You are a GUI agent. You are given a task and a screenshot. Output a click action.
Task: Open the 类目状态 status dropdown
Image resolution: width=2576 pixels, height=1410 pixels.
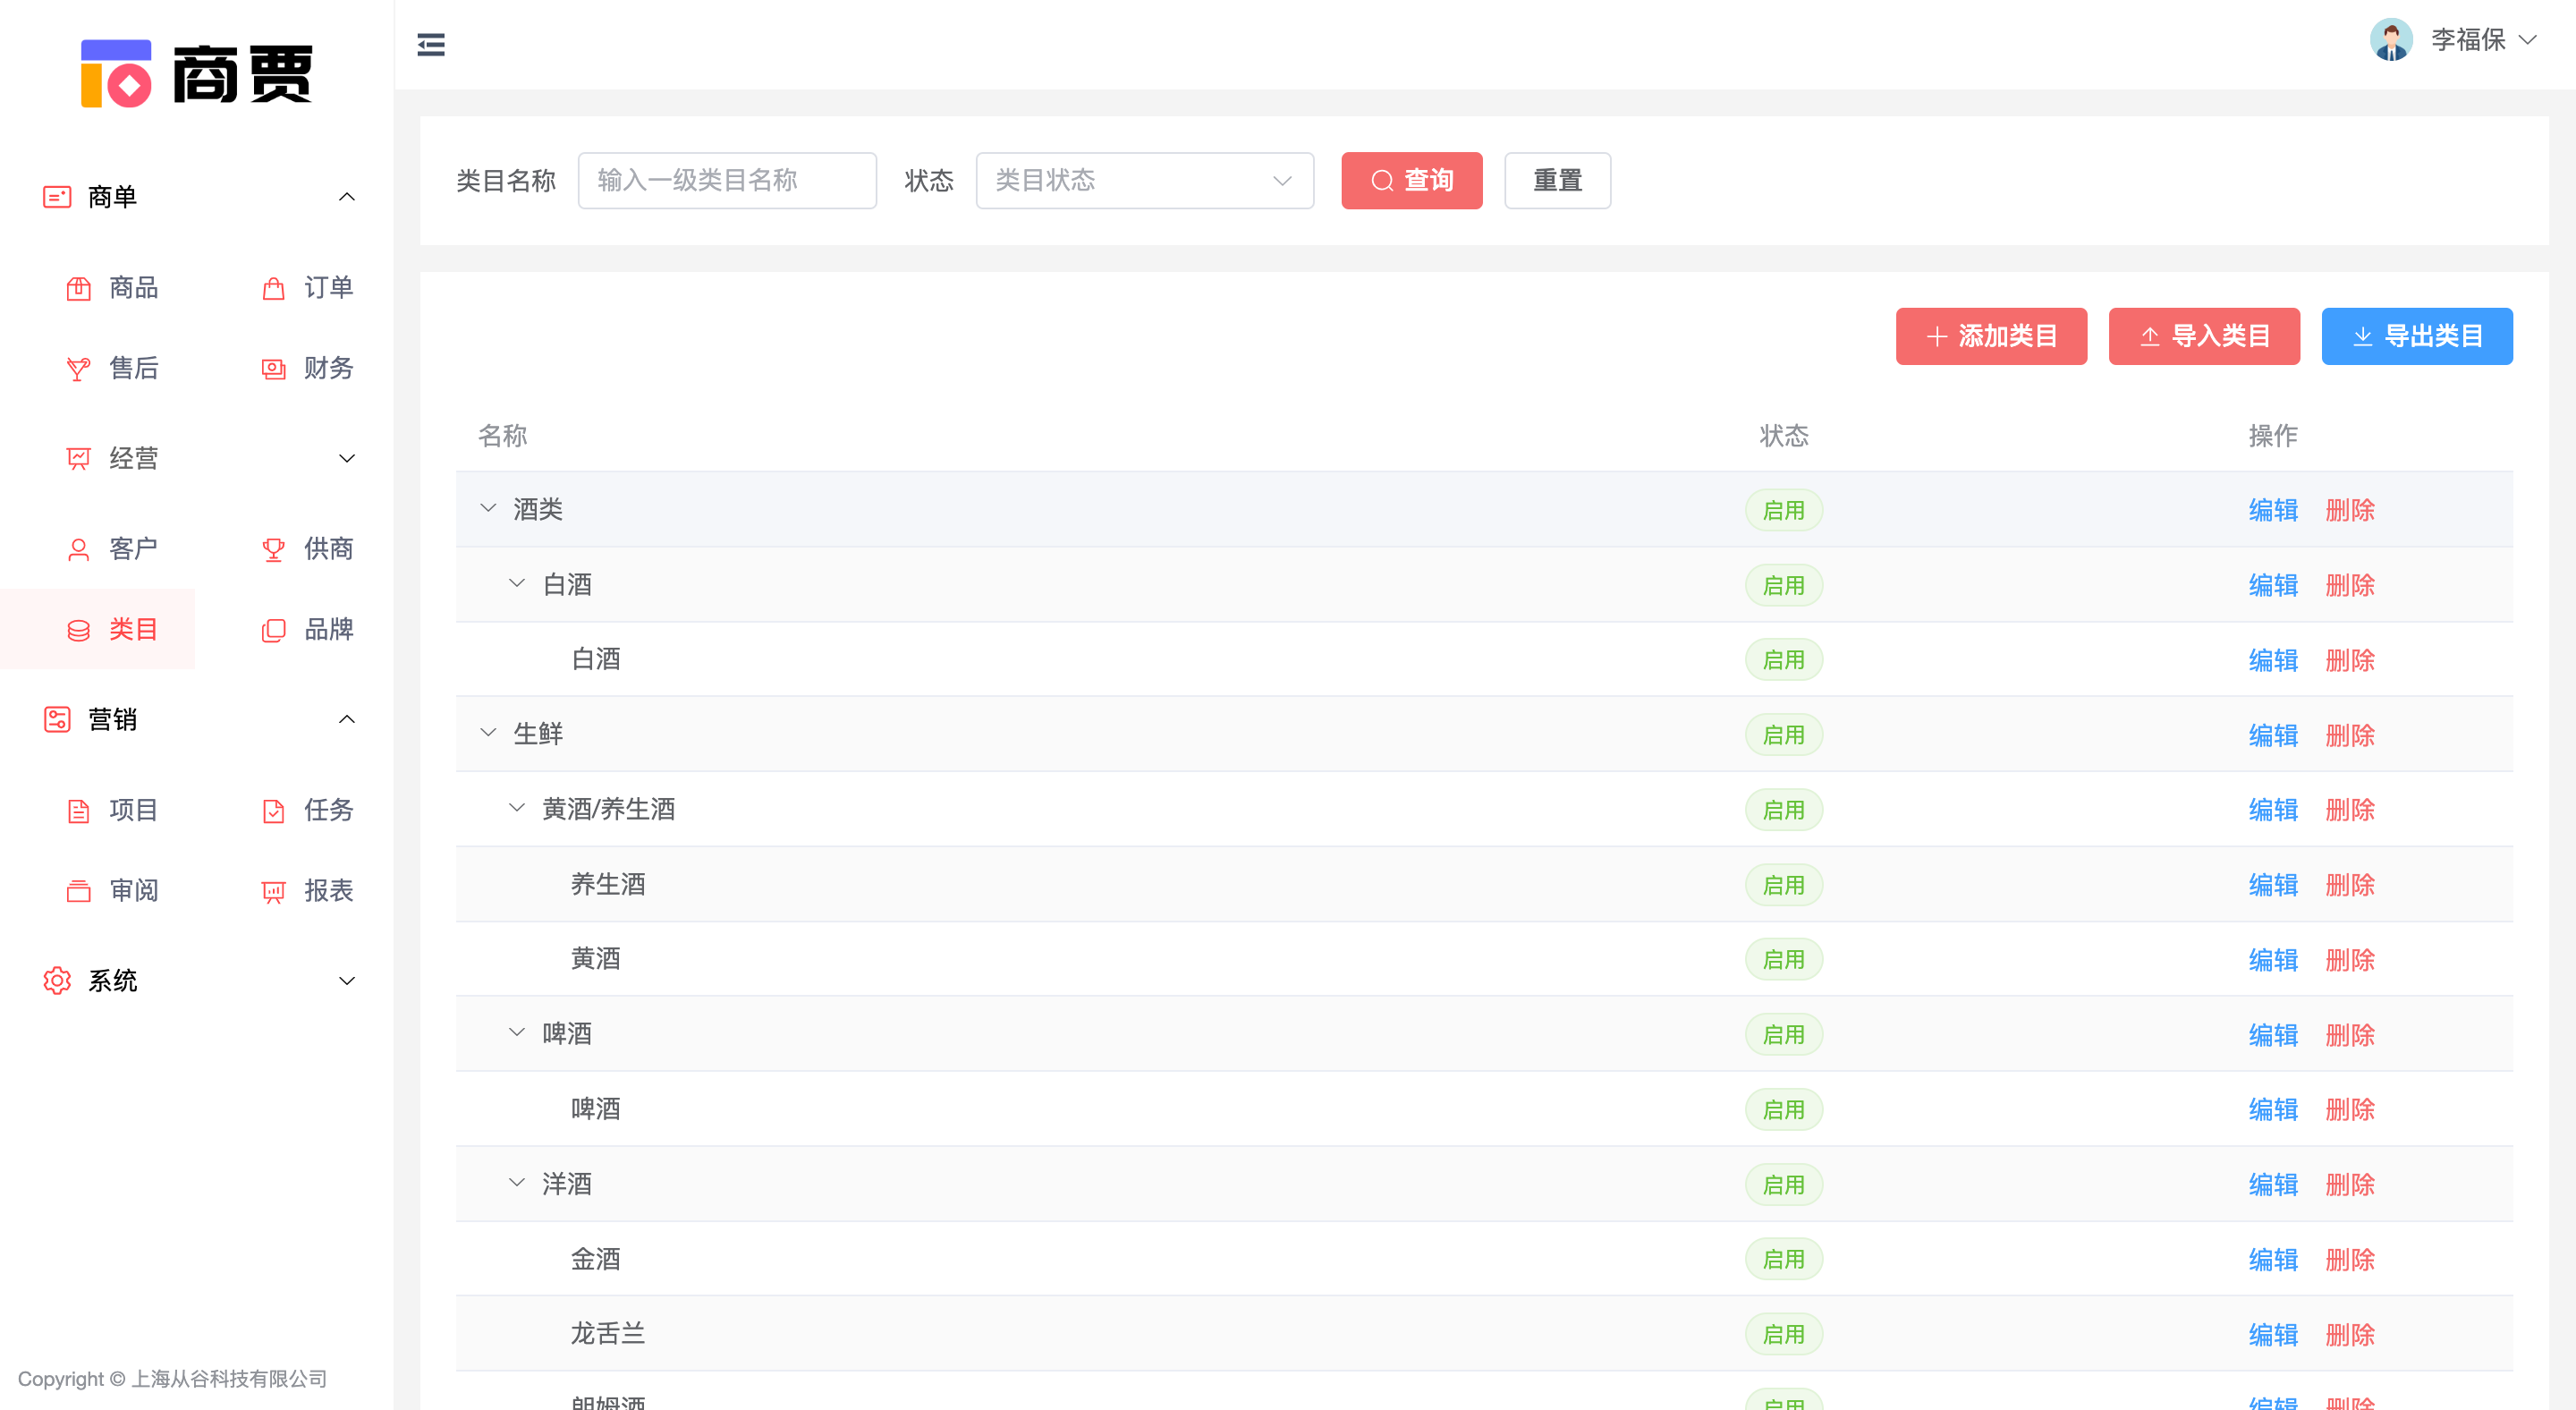click(x=1144, y=180)
